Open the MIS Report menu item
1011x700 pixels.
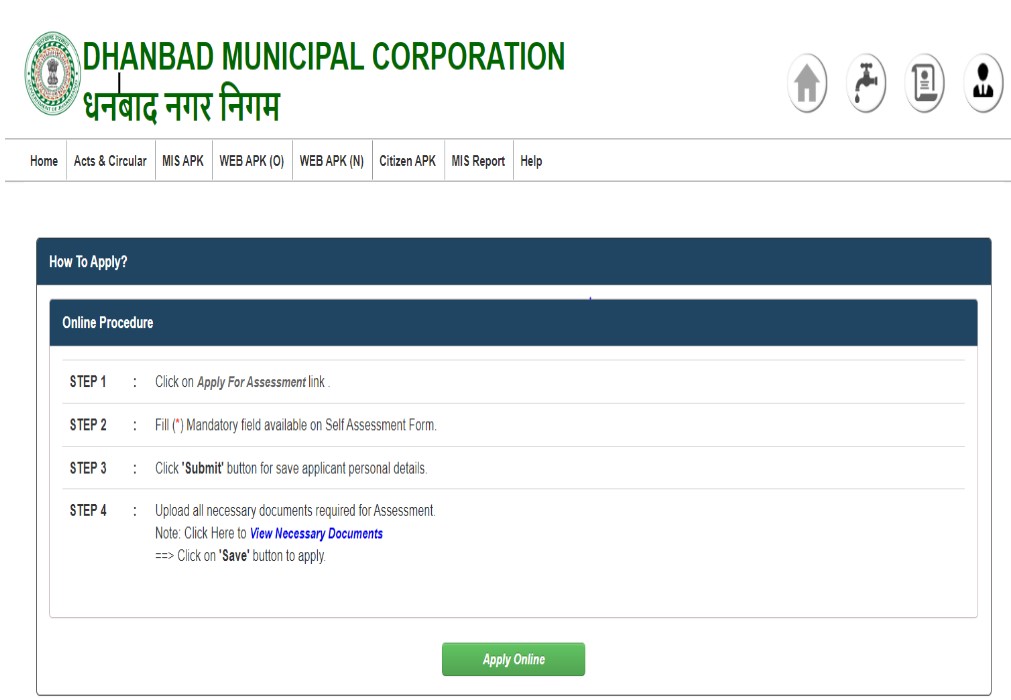coord(478,160)
